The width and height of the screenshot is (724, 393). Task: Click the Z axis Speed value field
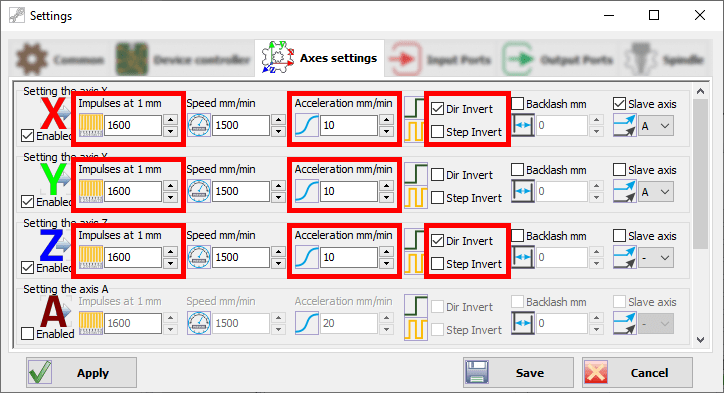coord(241,257)
